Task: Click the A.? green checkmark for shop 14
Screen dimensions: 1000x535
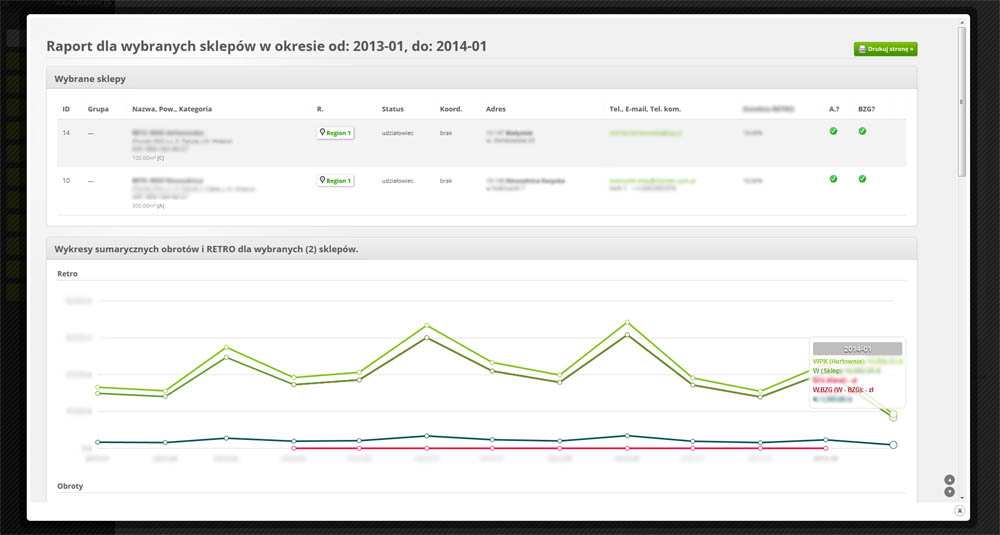Action: [x=833, y=130]
